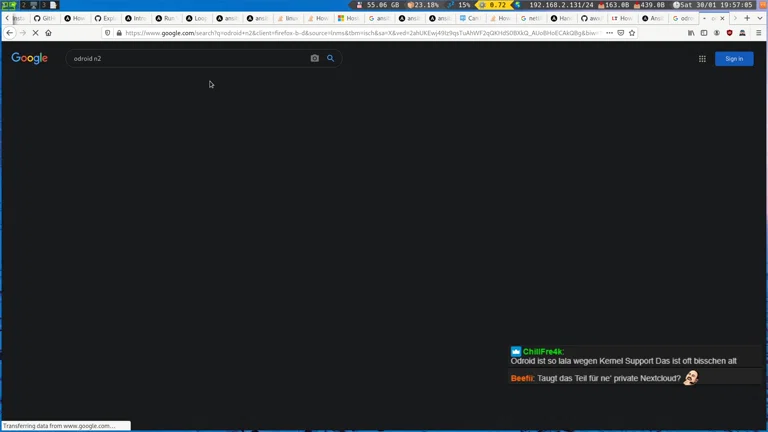
Task: Close the active browser tab
Action: tap(722, 18)
